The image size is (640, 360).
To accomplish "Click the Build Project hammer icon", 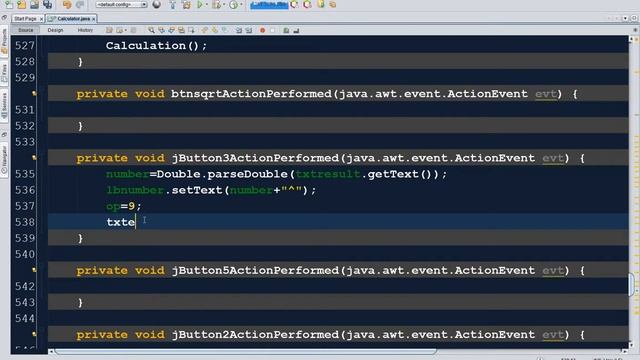I will pyautogui.click(x=173, y=4).
